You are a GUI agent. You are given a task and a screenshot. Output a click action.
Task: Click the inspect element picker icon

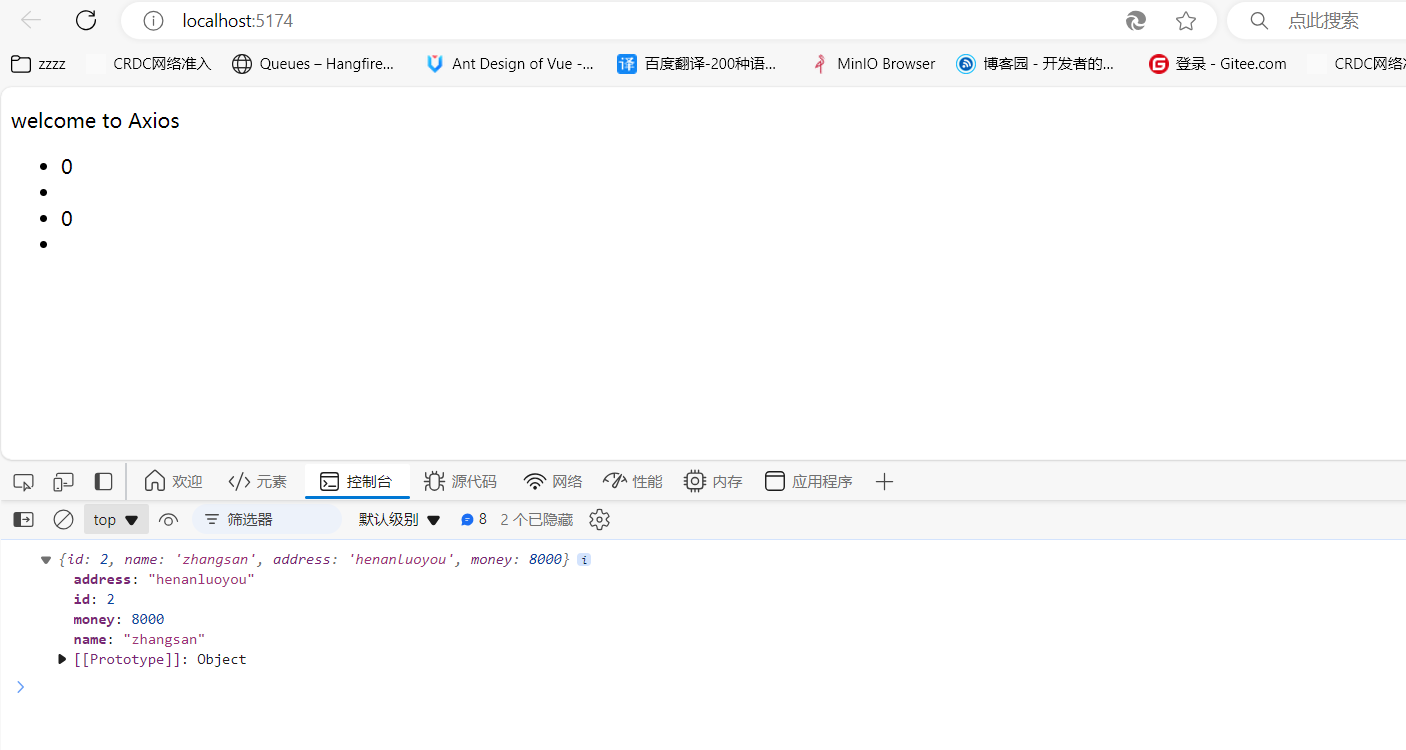(24, 482)
